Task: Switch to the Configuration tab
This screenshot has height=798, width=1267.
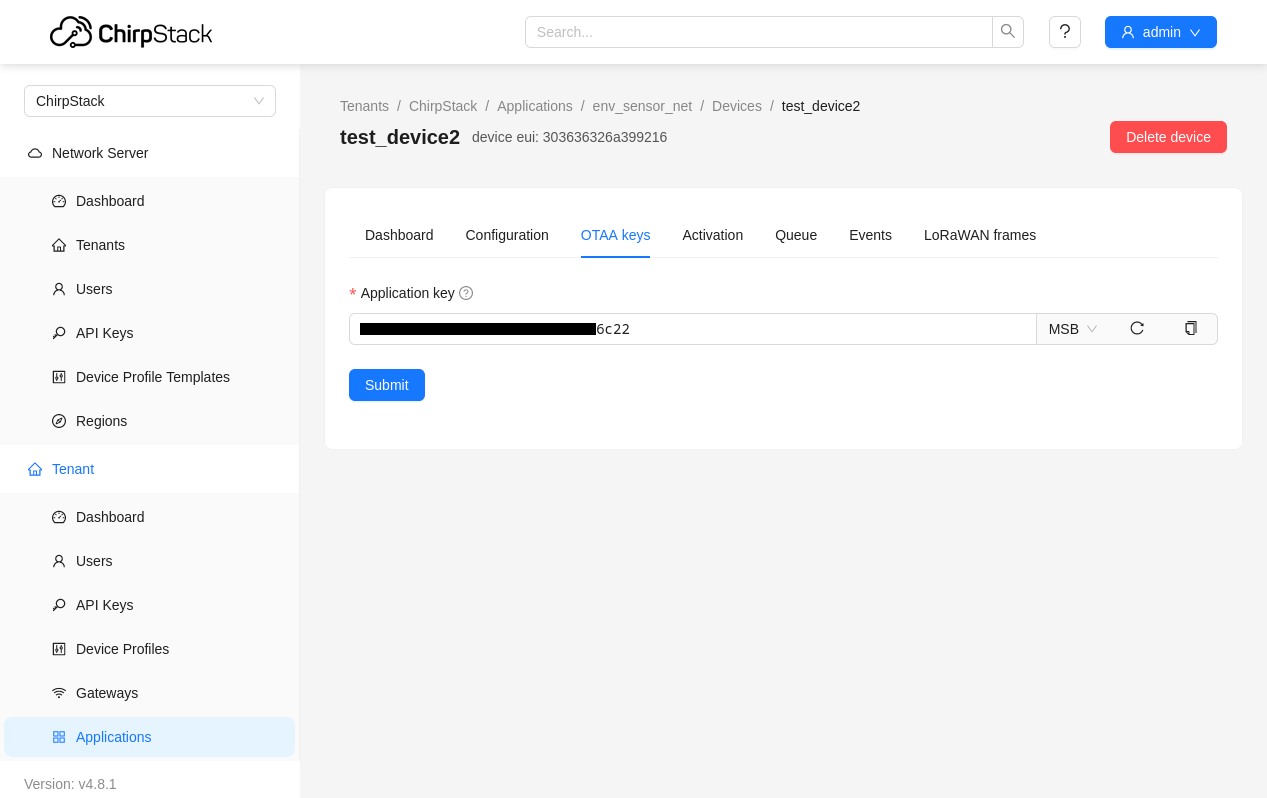Action: click(x=507, y=235)
